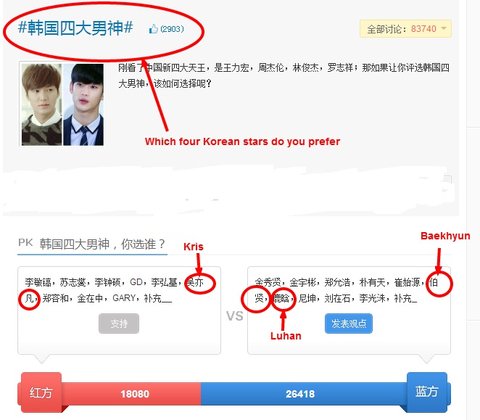480x420 pixels.
Task: Click the grey 支持 support button
Action: [119, 323]
